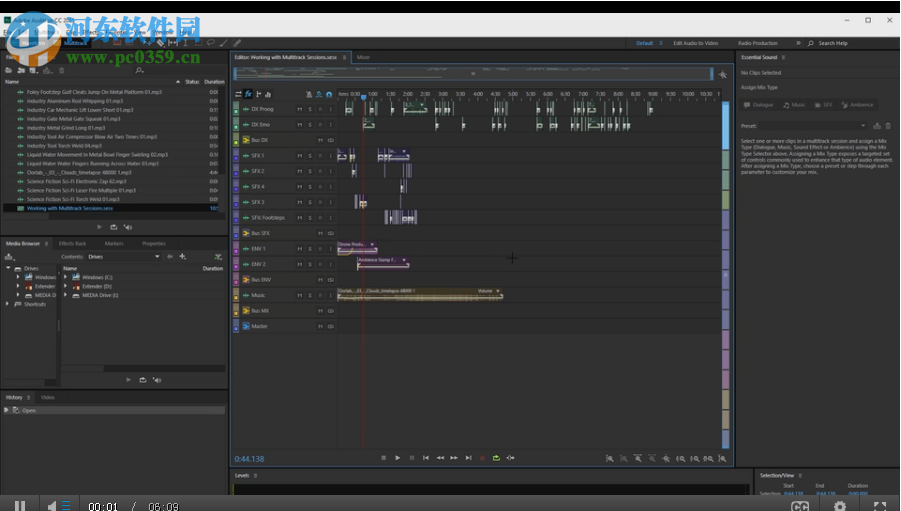Viewport: 901px width, 511px height.
Task: Switch to the Mixer tab
Action: click(x=363, y=57)
